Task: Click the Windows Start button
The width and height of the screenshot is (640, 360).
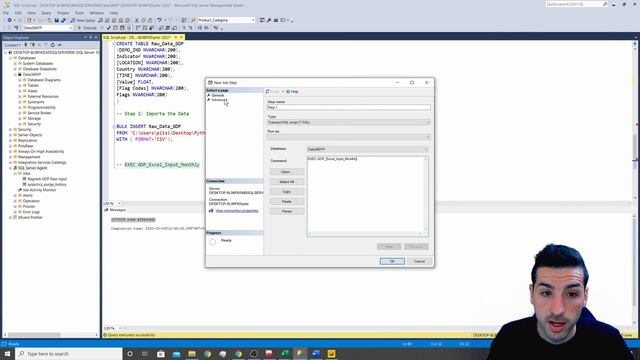Action: 7,353
